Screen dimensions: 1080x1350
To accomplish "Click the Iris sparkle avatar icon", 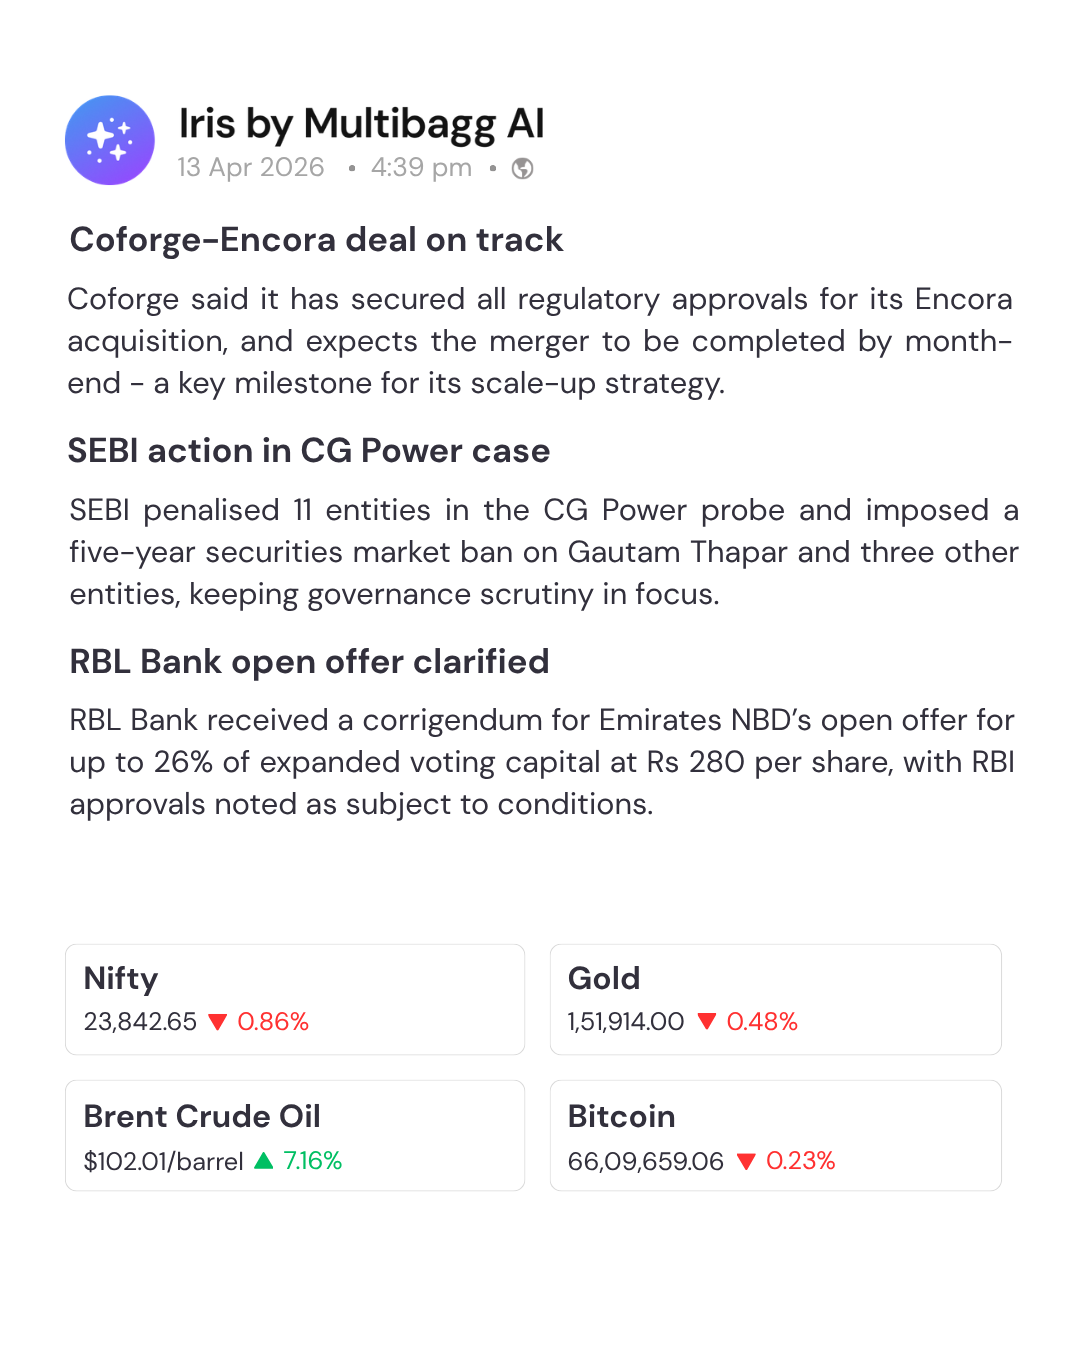I will click(x=110, y=140).
